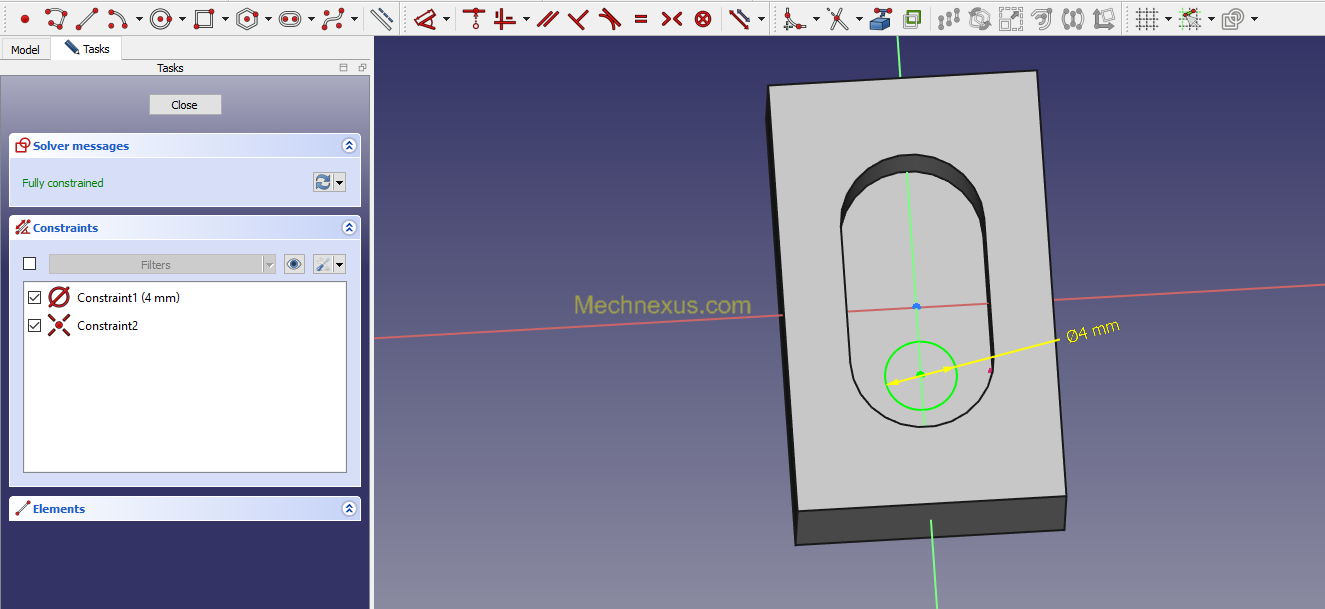
Task: Open the fillet tool dropdown arrow
Action: [x=815, y=19]
